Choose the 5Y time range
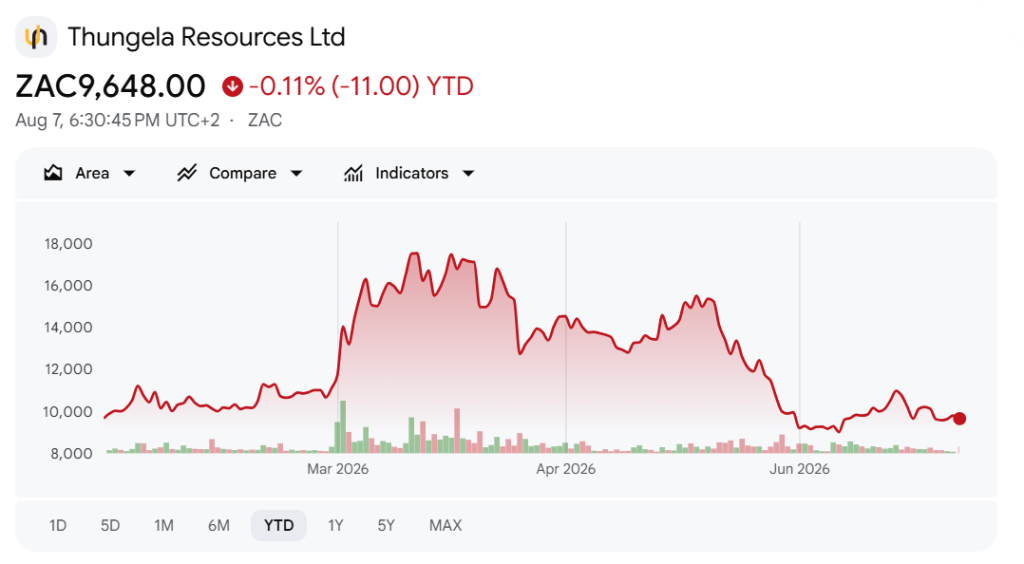This screenshot has width=1024, height=564. [386, 525]
